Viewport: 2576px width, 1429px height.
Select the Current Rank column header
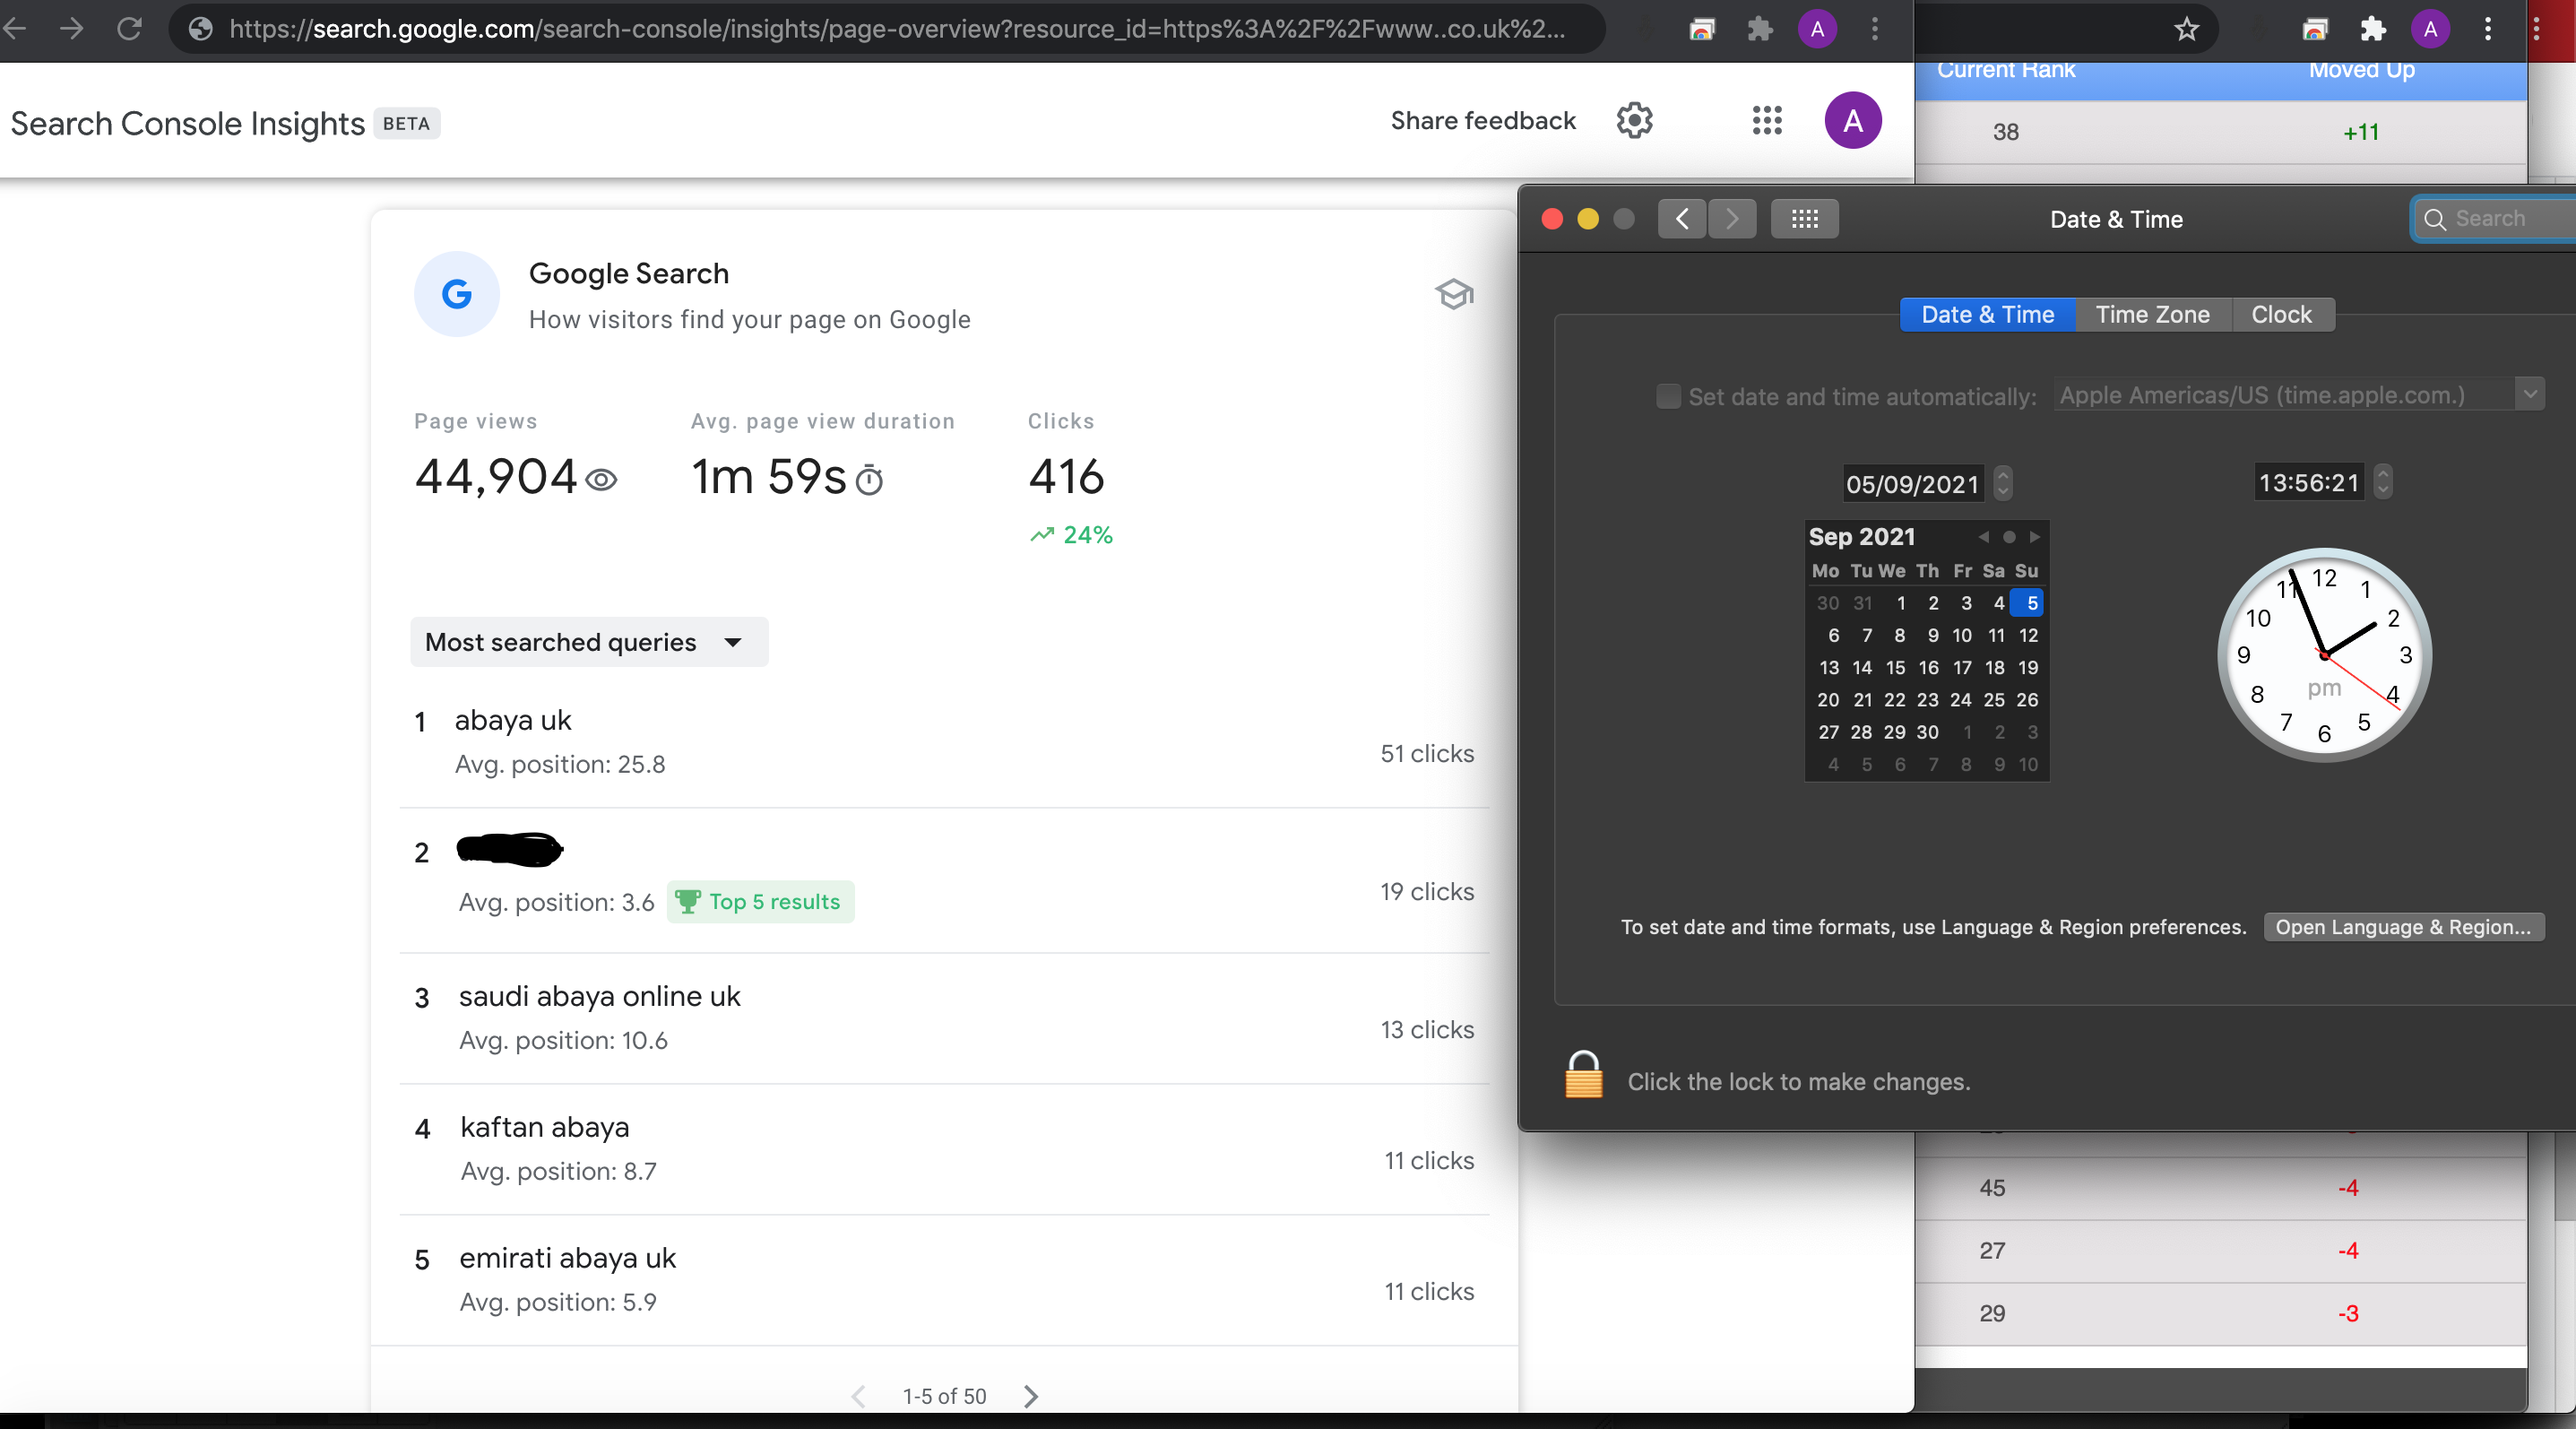2006,70
